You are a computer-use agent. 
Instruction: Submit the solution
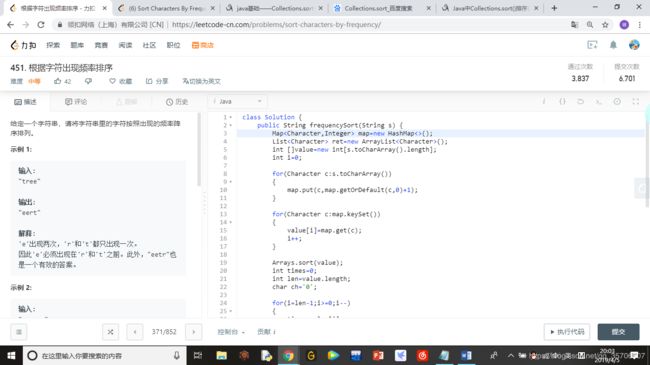point(618,332)
